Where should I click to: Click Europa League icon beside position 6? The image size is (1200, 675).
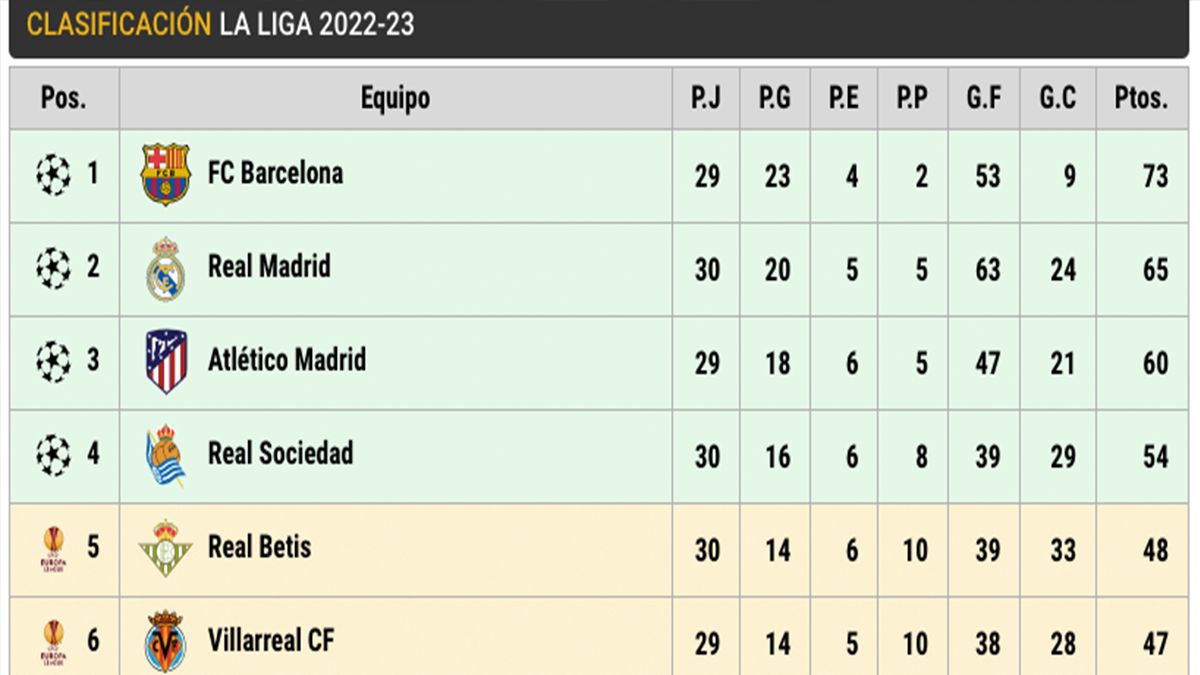pyautogui.click(x=54, y=641)
